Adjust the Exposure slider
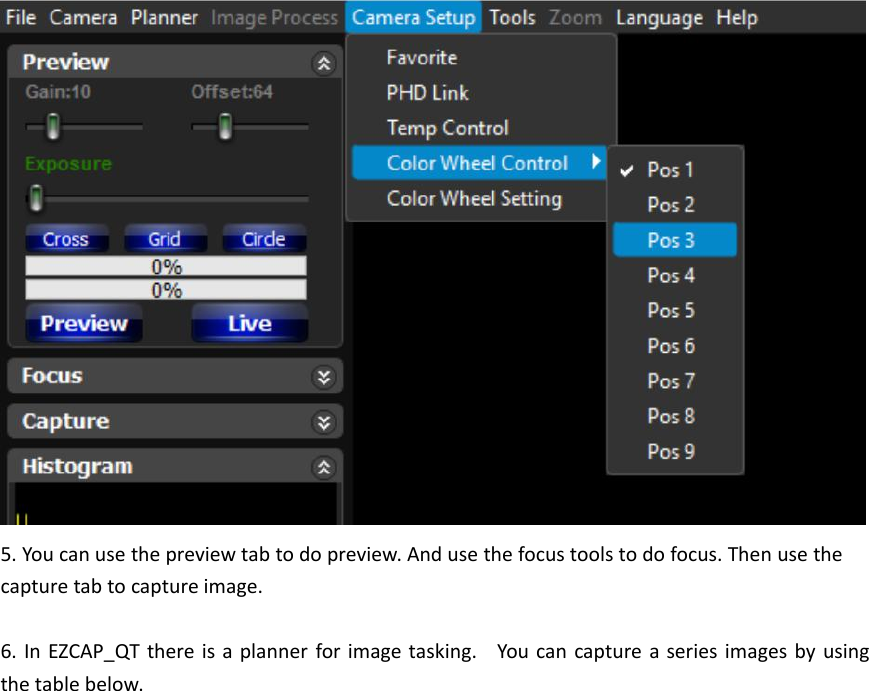This screenshot has height=691, width=869. [x=35, y=200]
